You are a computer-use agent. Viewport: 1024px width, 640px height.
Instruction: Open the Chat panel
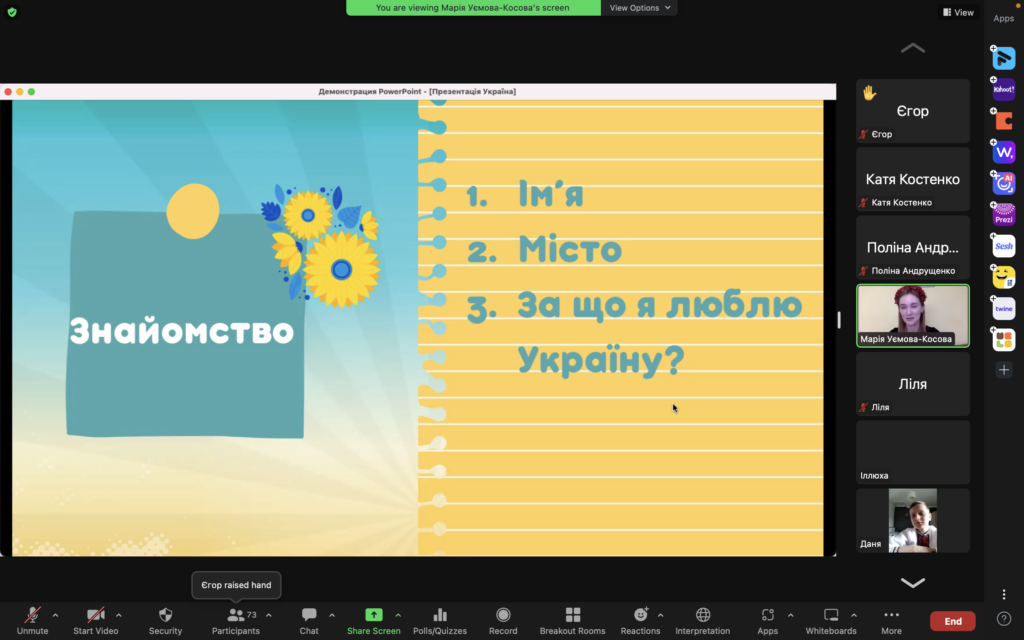(309, 615)
